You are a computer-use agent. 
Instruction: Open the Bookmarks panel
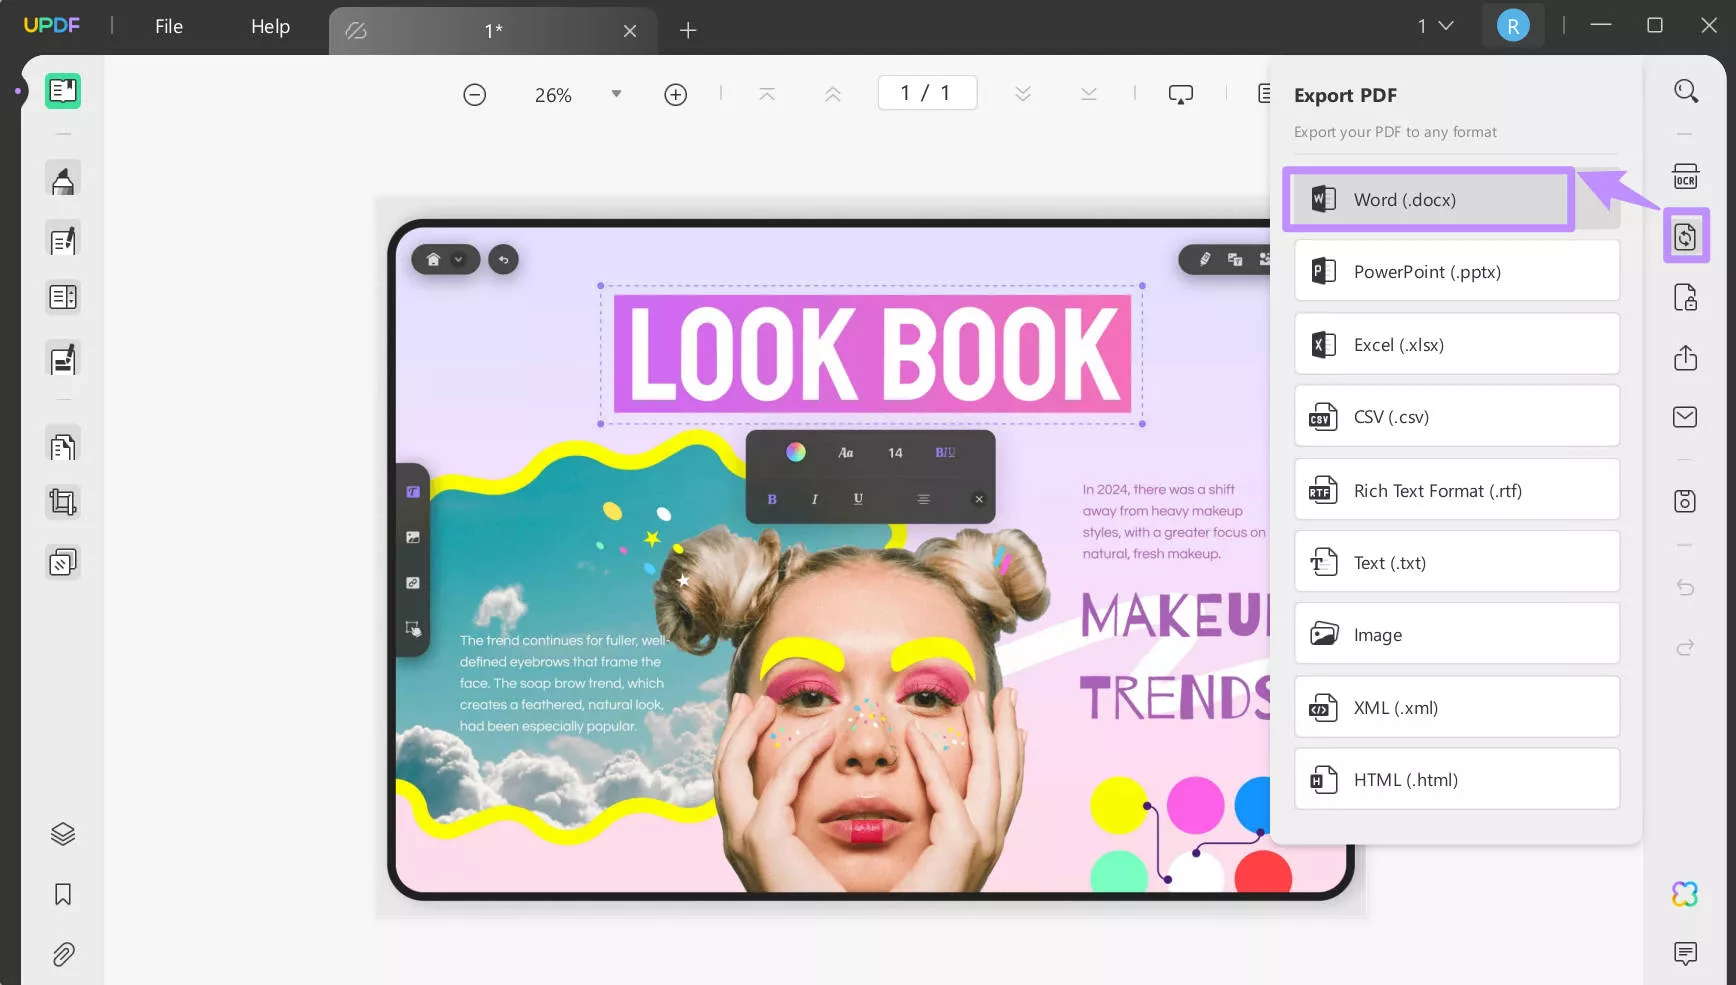(x=63, y=894)
